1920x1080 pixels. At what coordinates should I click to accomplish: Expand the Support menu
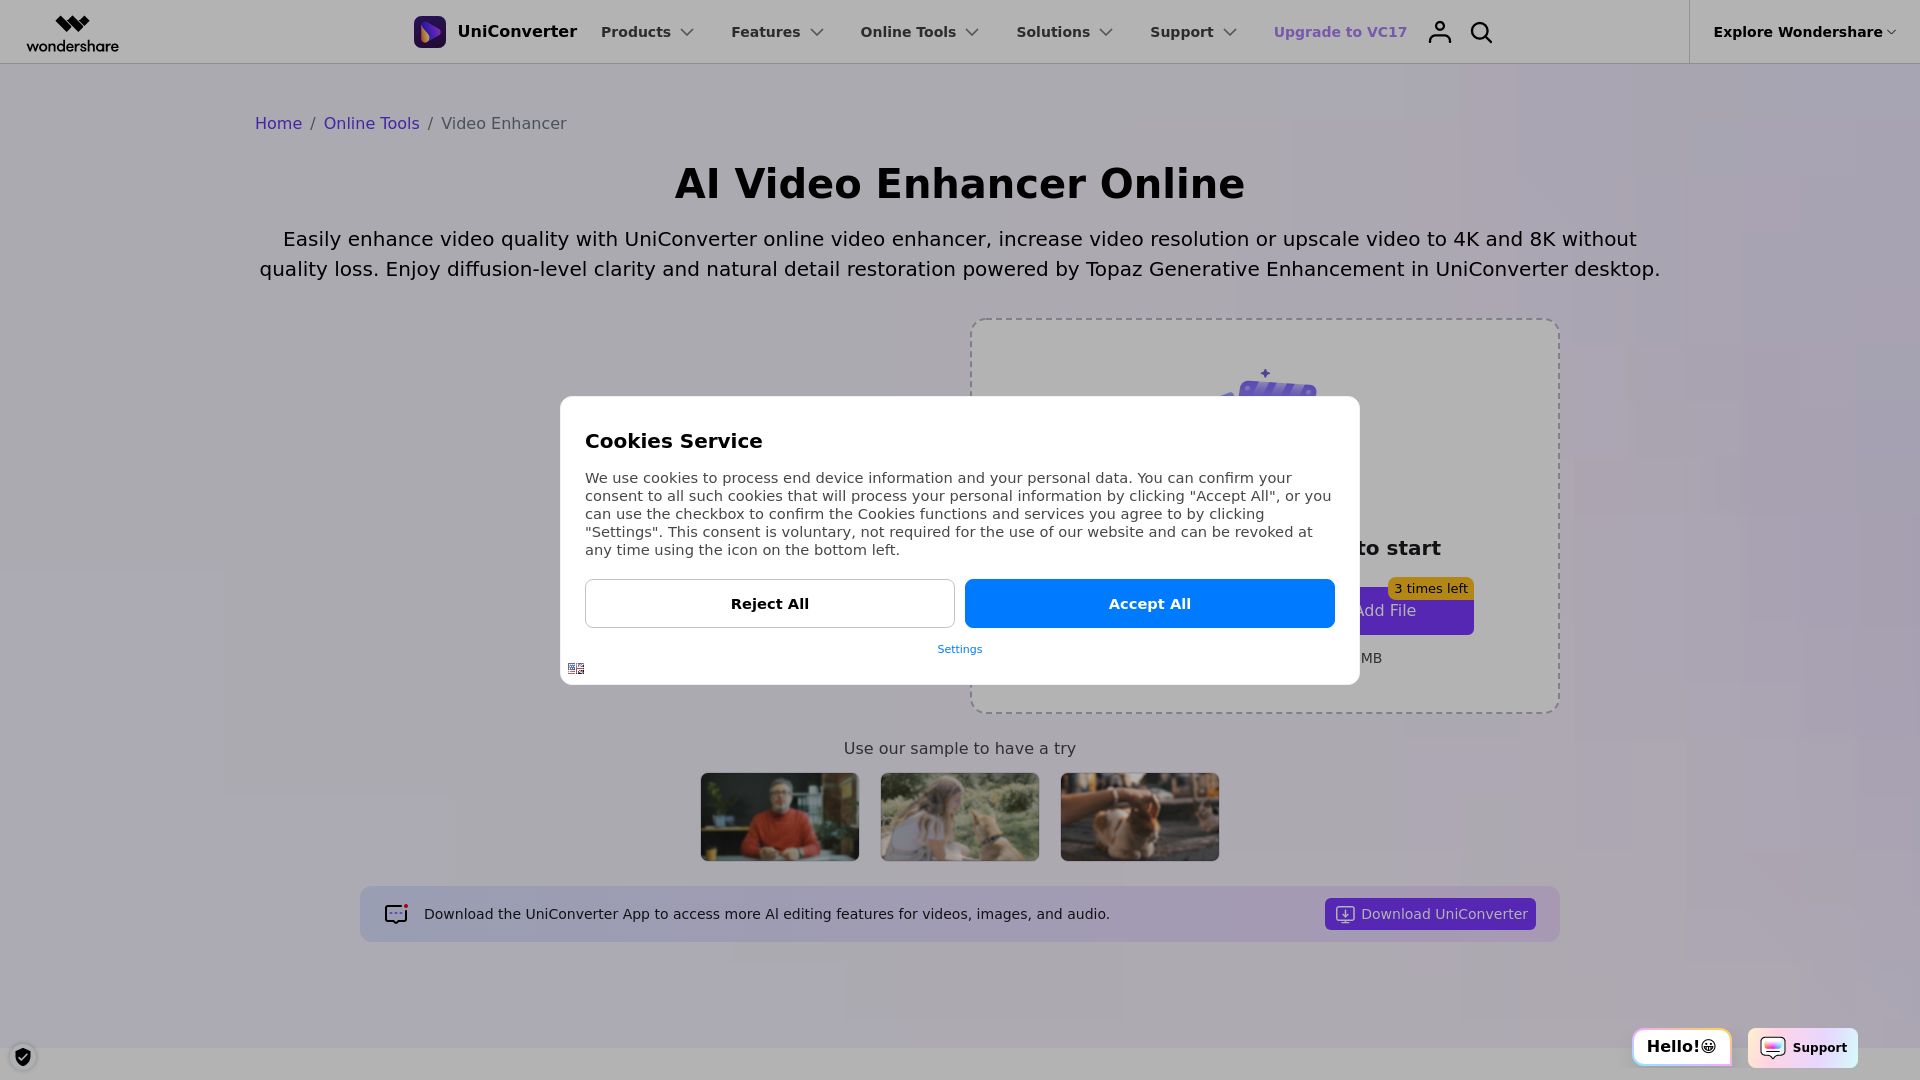(1193, 32)
